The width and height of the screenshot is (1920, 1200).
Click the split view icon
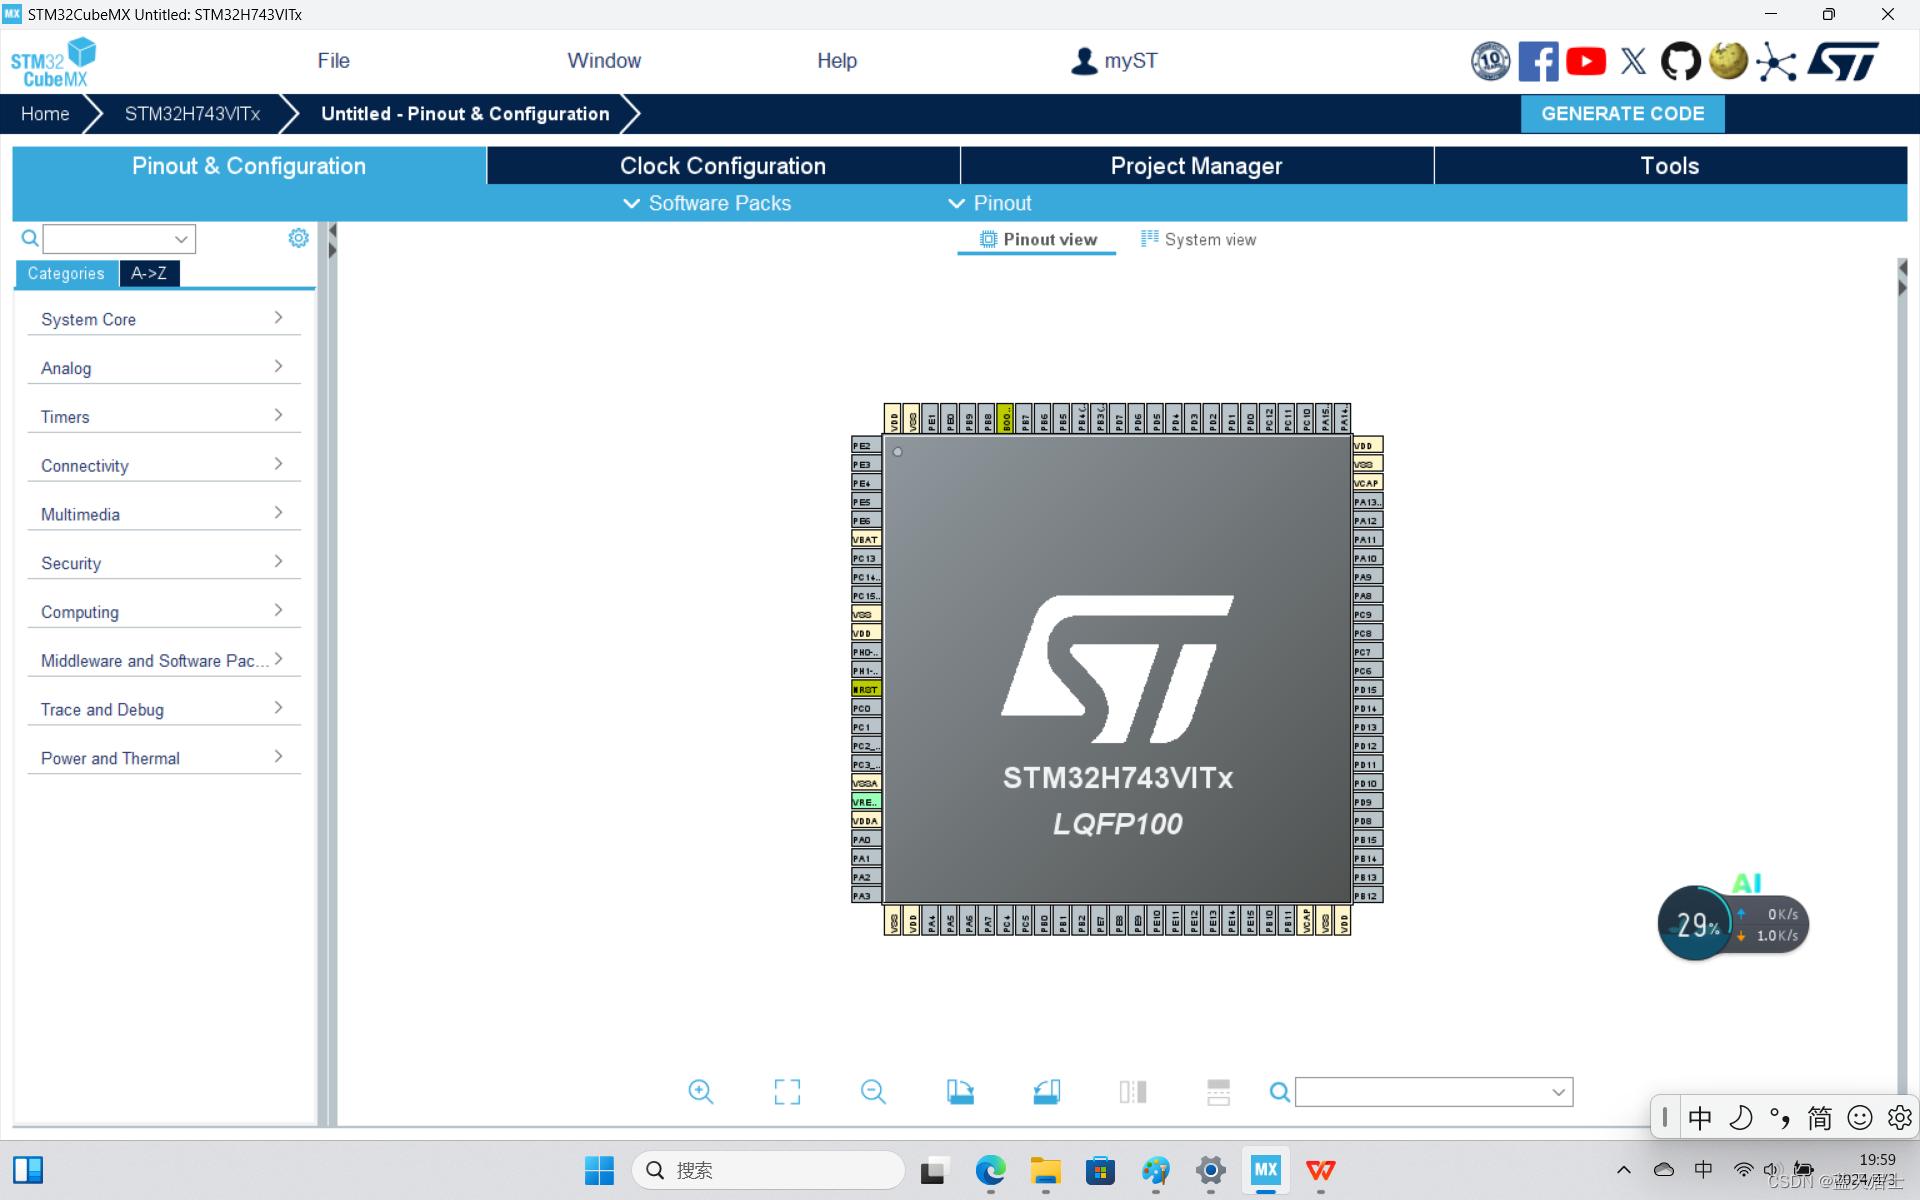(x=1133, y=1091)
